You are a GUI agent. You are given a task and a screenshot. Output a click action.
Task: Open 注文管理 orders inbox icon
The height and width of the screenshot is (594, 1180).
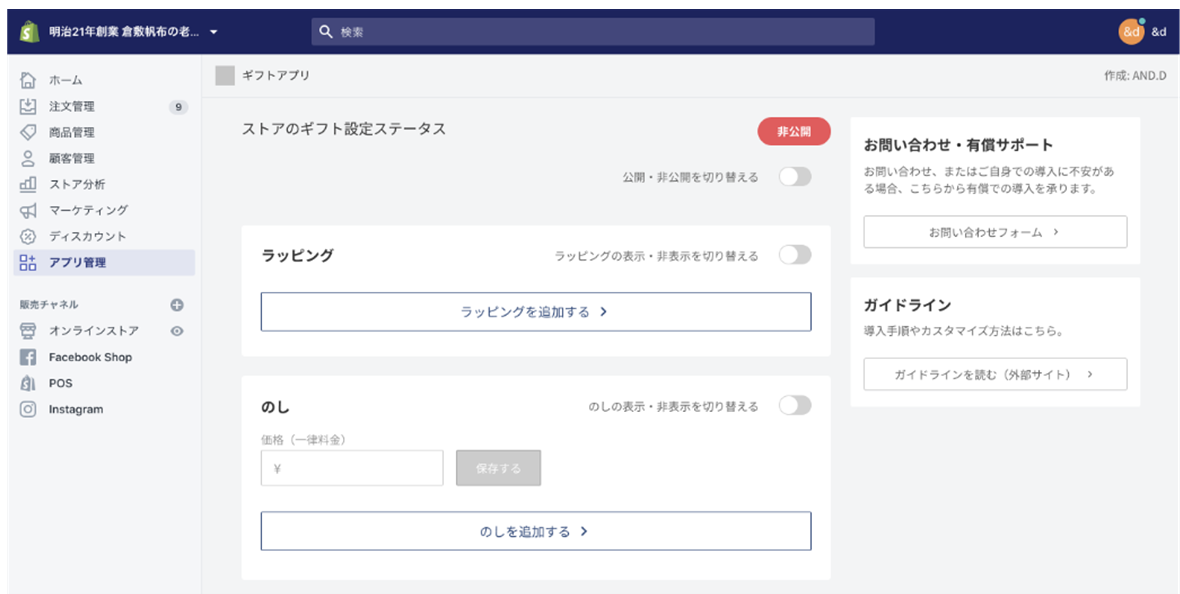(28, 106)
